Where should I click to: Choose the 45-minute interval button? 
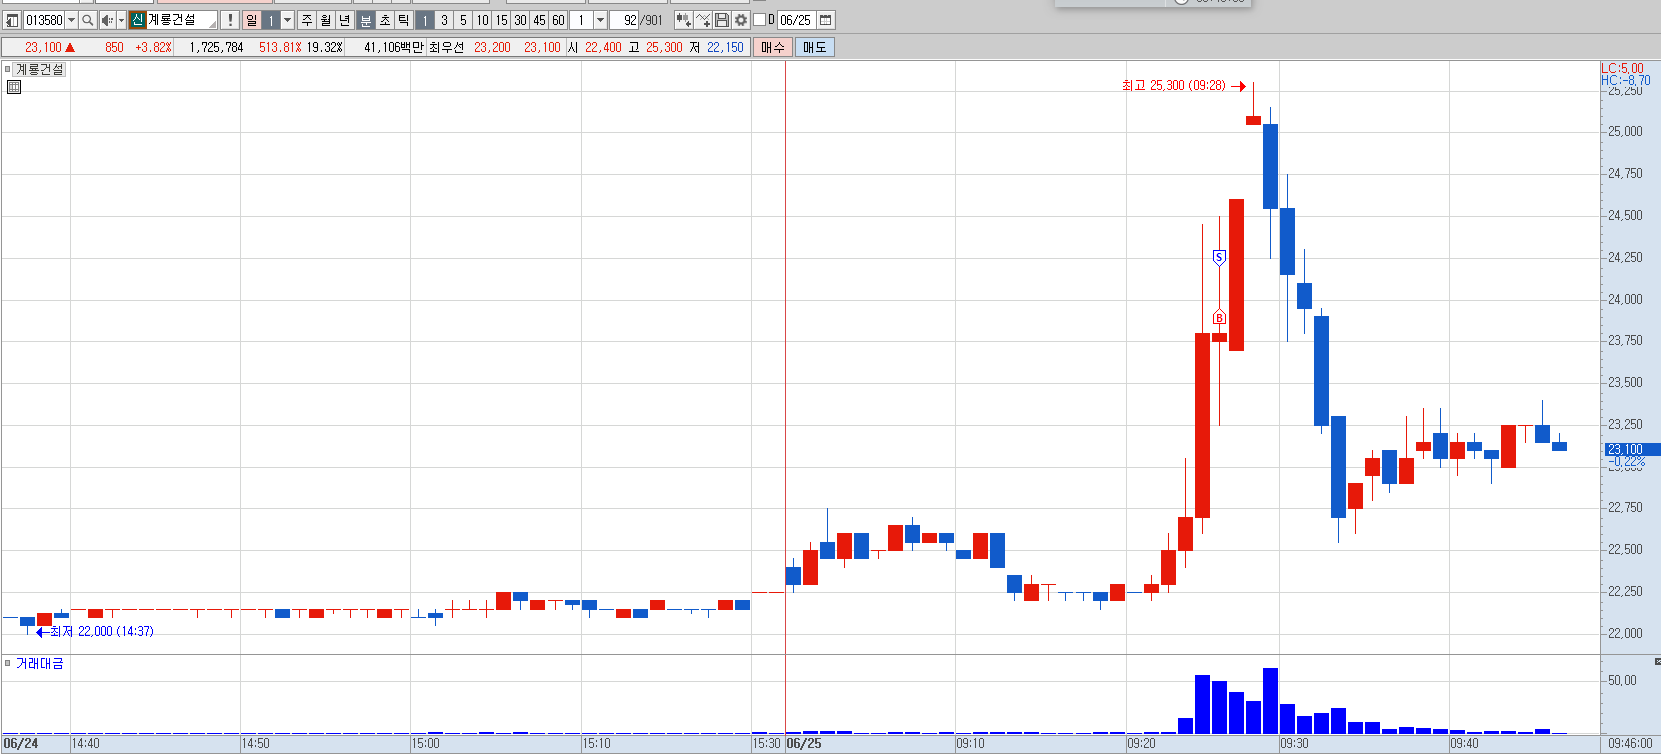point(539,20)
